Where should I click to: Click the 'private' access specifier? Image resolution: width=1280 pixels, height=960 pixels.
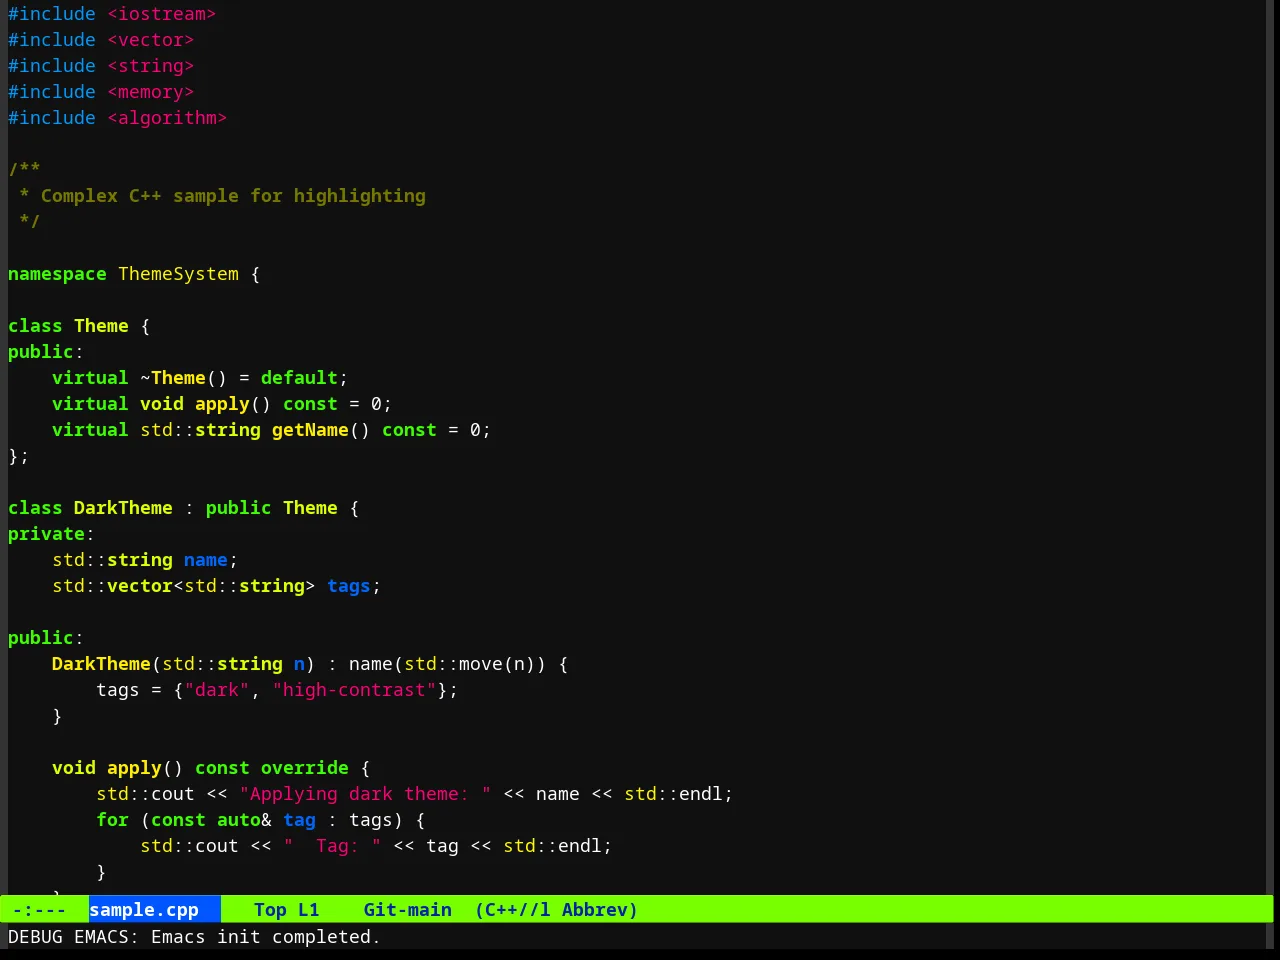(46, 534)
